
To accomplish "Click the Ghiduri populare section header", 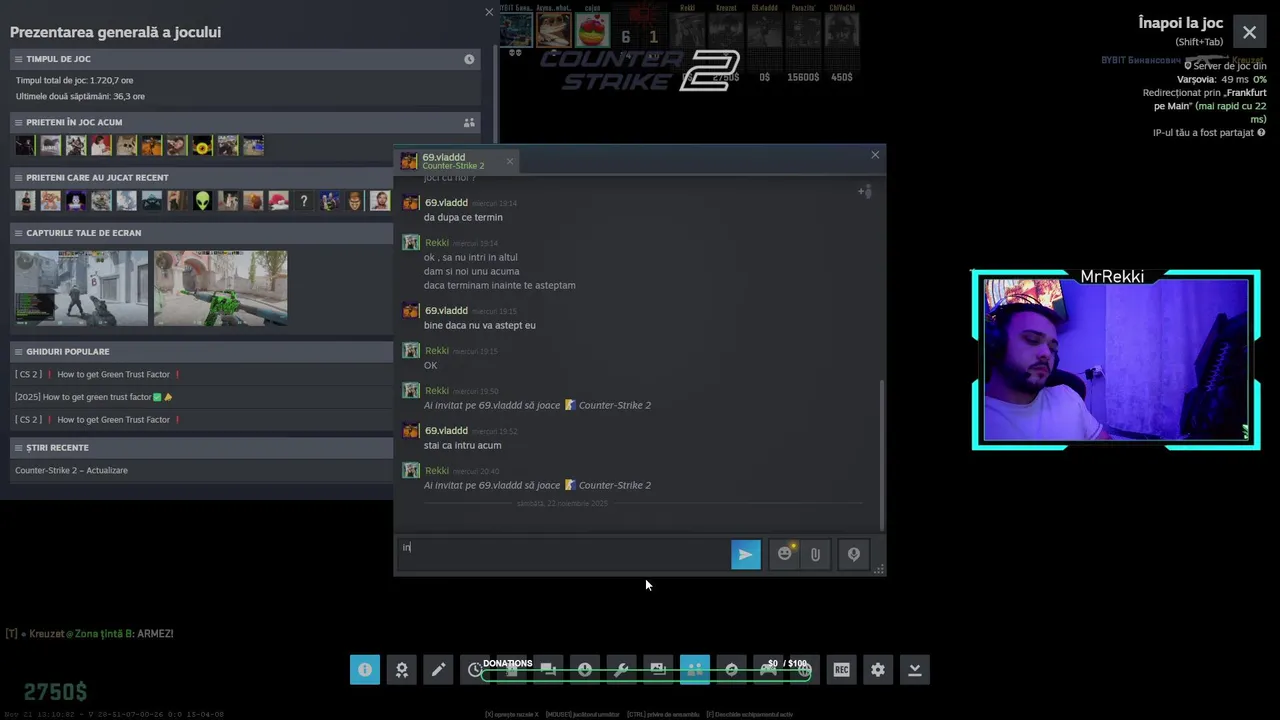I will 200,352.
